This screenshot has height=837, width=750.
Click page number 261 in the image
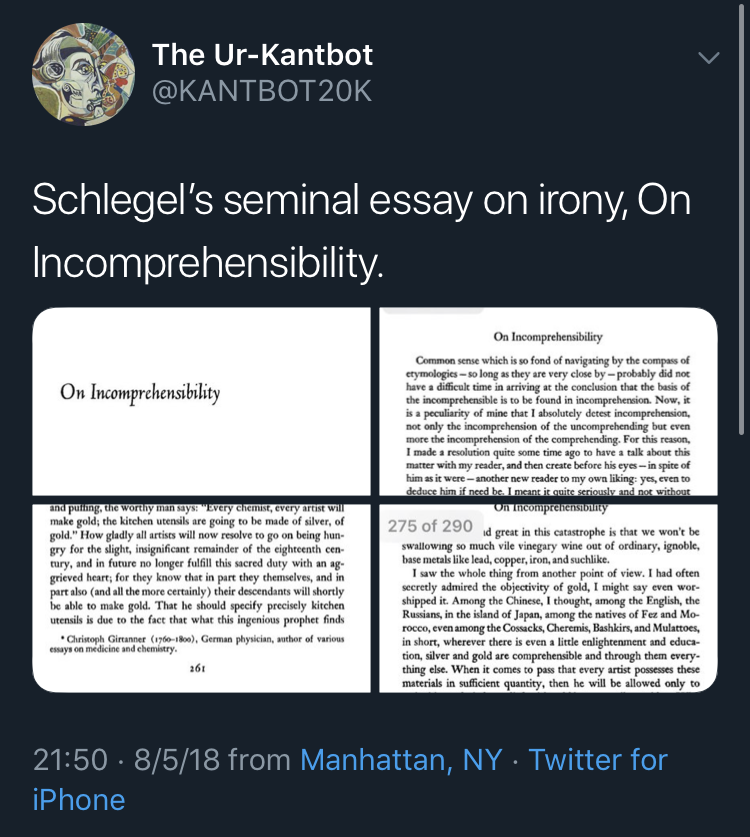[198, 668]
